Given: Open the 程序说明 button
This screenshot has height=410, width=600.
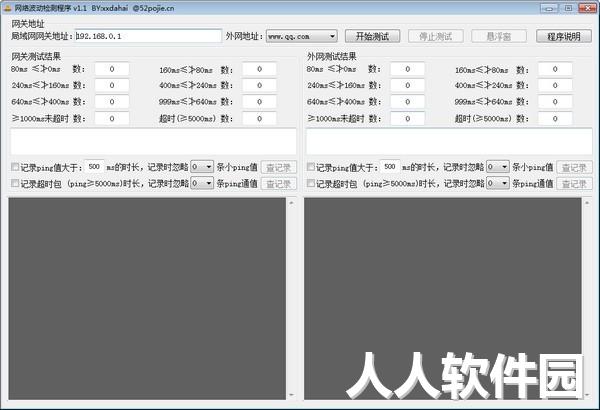Looking at the screenshot, I should click(x=564, y=36).
